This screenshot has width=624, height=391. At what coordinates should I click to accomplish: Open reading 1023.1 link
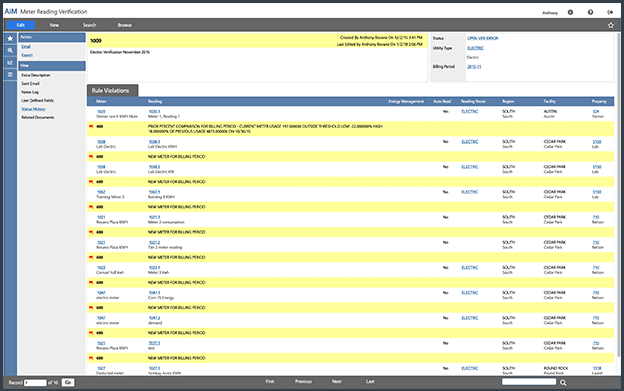154,268
